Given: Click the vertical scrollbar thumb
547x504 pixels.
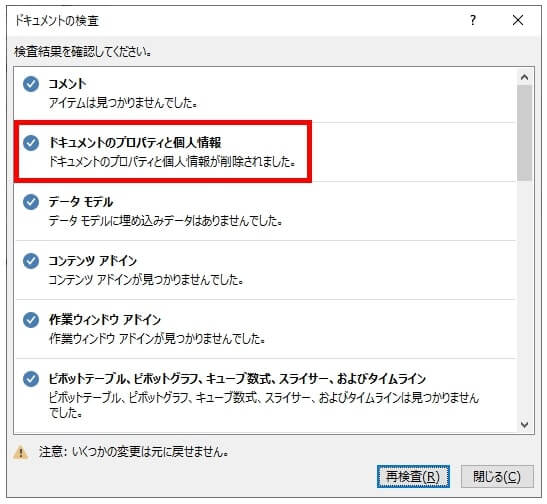Looking at the screenshot, I should pyautogui.click(x=524, y=133).
